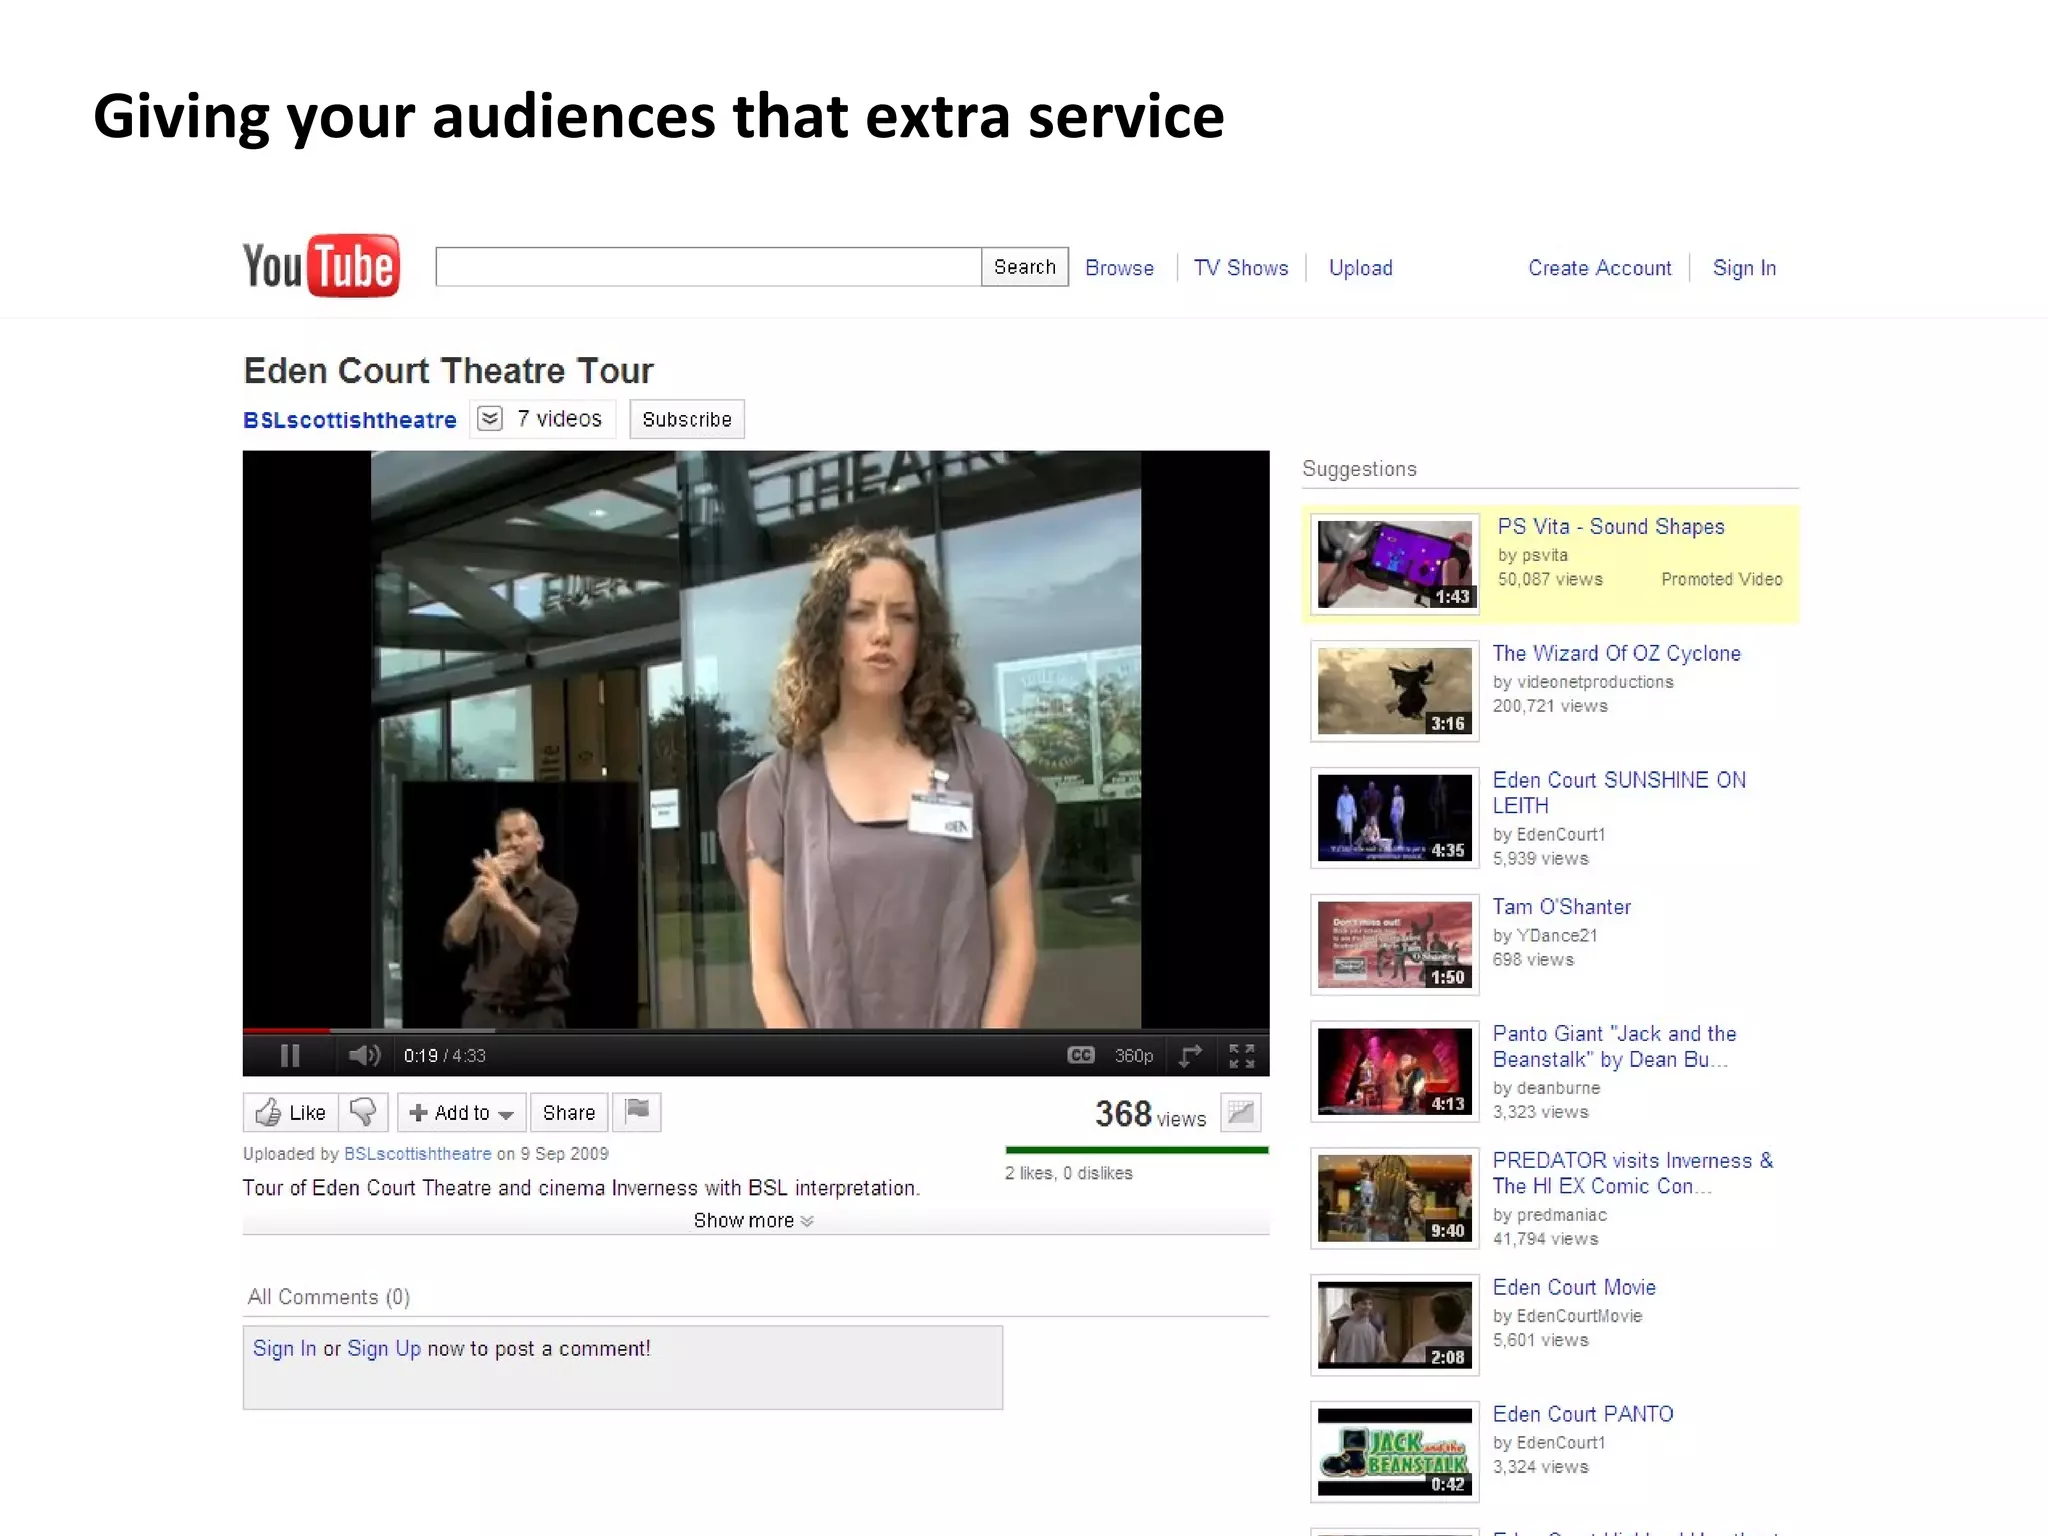The image size is (2048, 1536).
Task: Open Panto Giant "Jack and the Beanstalk" title
Action: coord(1614,1046)
